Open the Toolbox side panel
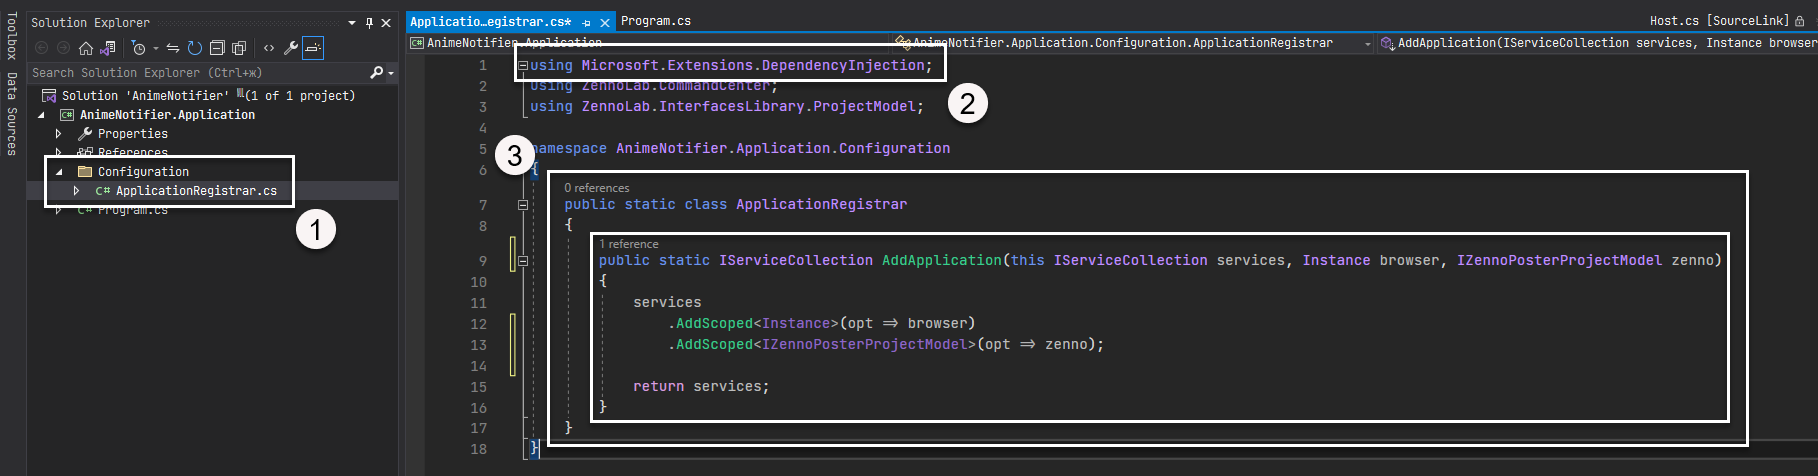Viewport: 1818px width, 476px height. [x=11, y=36]
